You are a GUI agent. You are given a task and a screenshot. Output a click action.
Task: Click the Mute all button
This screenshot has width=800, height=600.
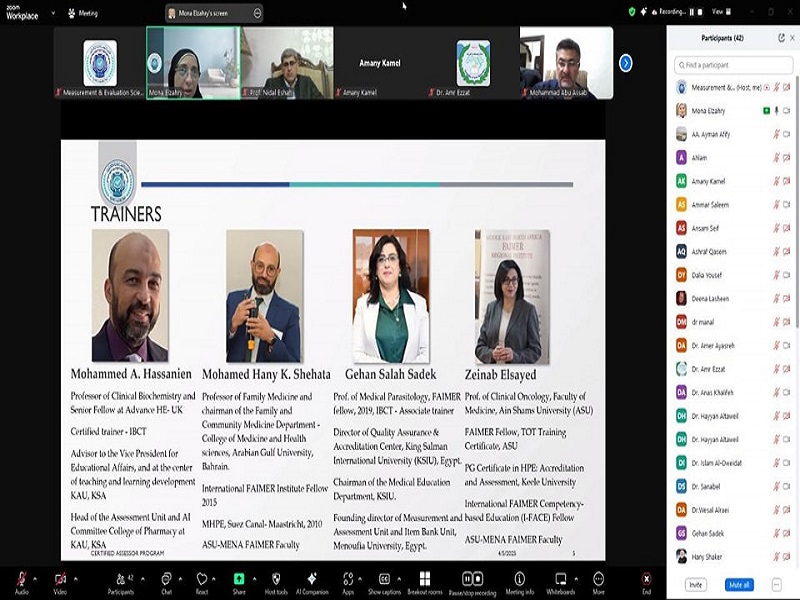(739, 585)
